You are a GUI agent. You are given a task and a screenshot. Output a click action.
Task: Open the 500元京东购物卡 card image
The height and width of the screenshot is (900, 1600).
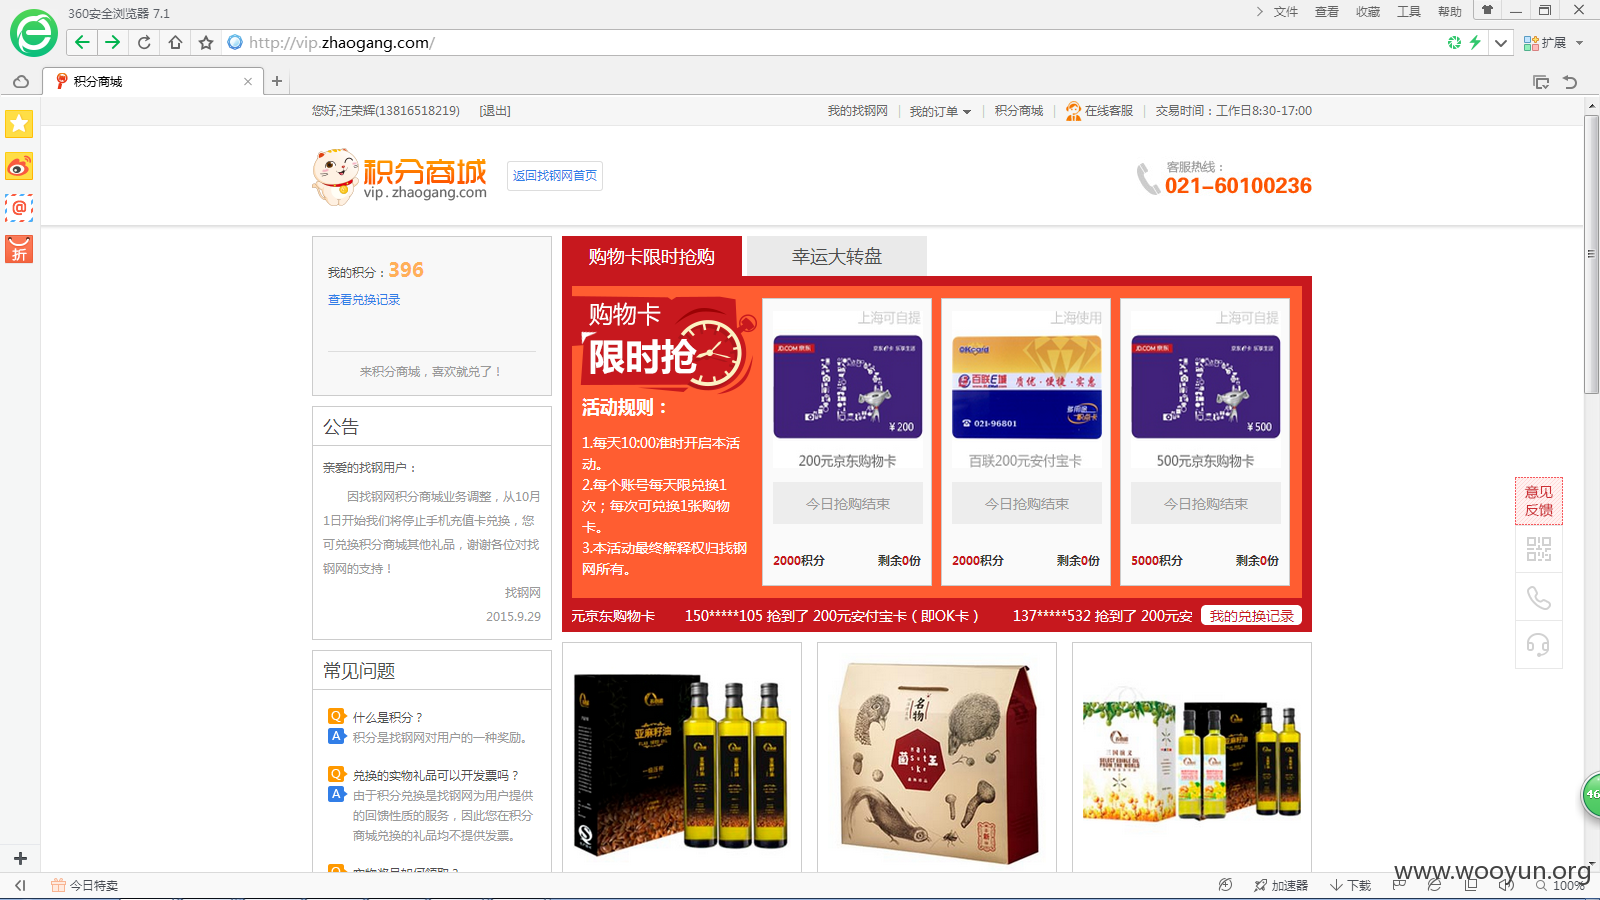(1206, 387)
